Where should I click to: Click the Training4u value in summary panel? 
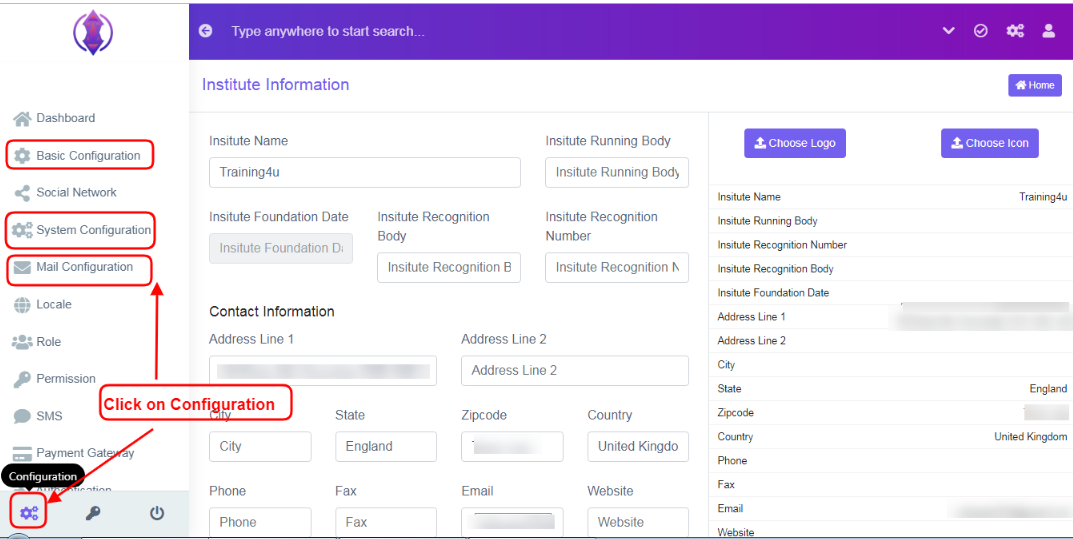[1043, 197]
